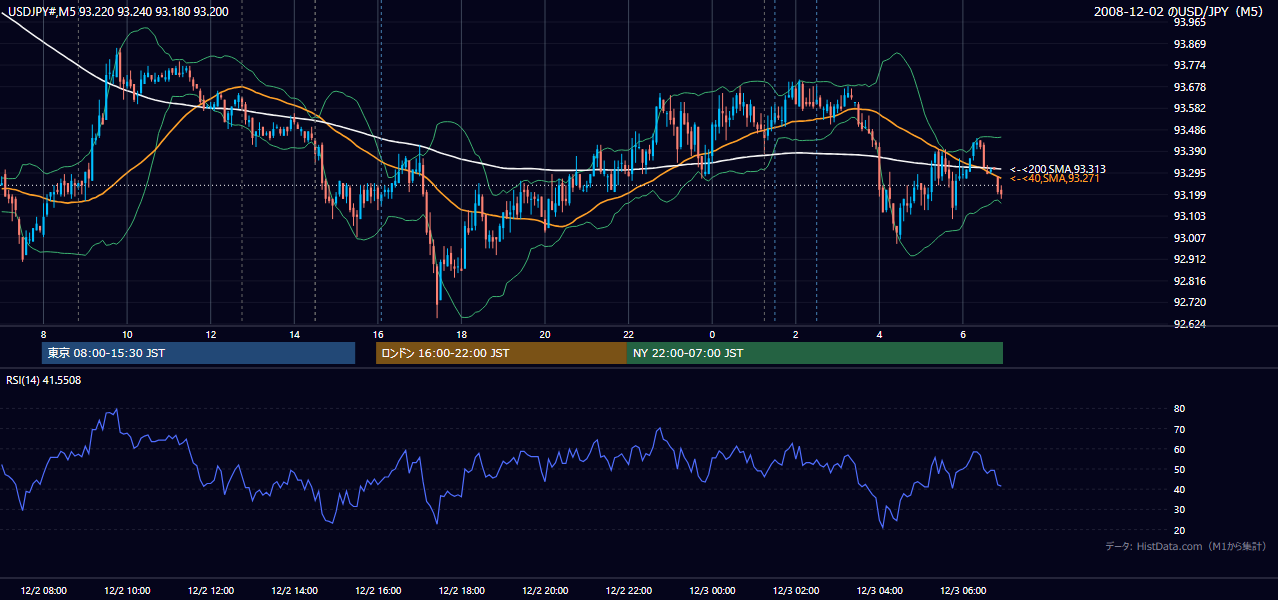
Task: Click RSI scale level 50
Action: tap(1179, 469)
